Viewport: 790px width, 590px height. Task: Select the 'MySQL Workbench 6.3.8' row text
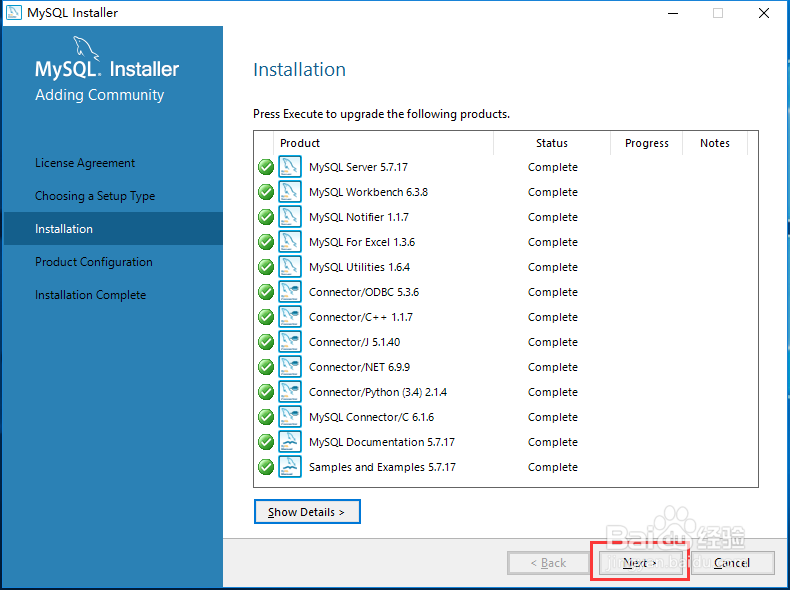coord(368,192)
